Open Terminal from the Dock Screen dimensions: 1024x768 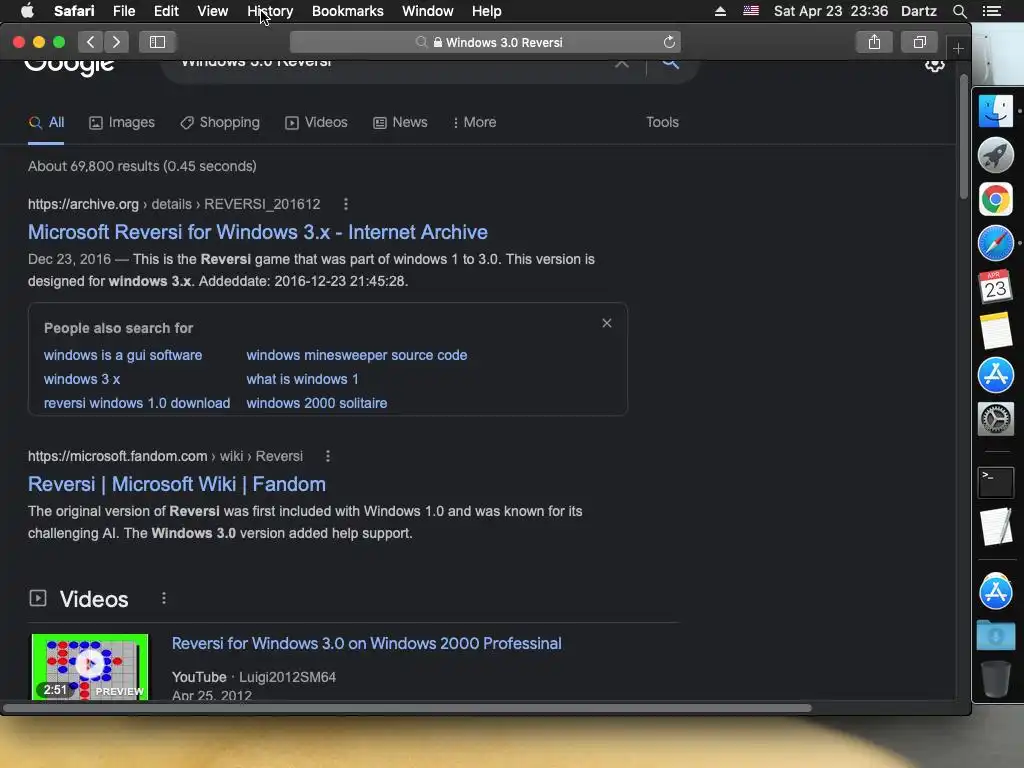(995, 483)
